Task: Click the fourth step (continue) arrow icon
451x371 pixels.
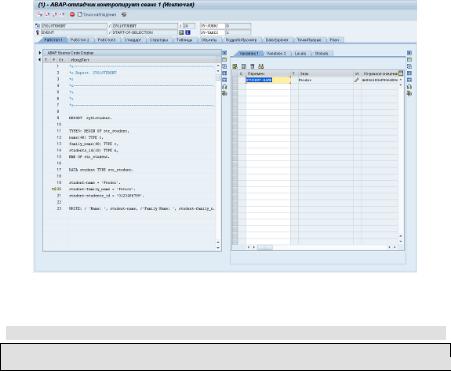Action: pos(63,14)
